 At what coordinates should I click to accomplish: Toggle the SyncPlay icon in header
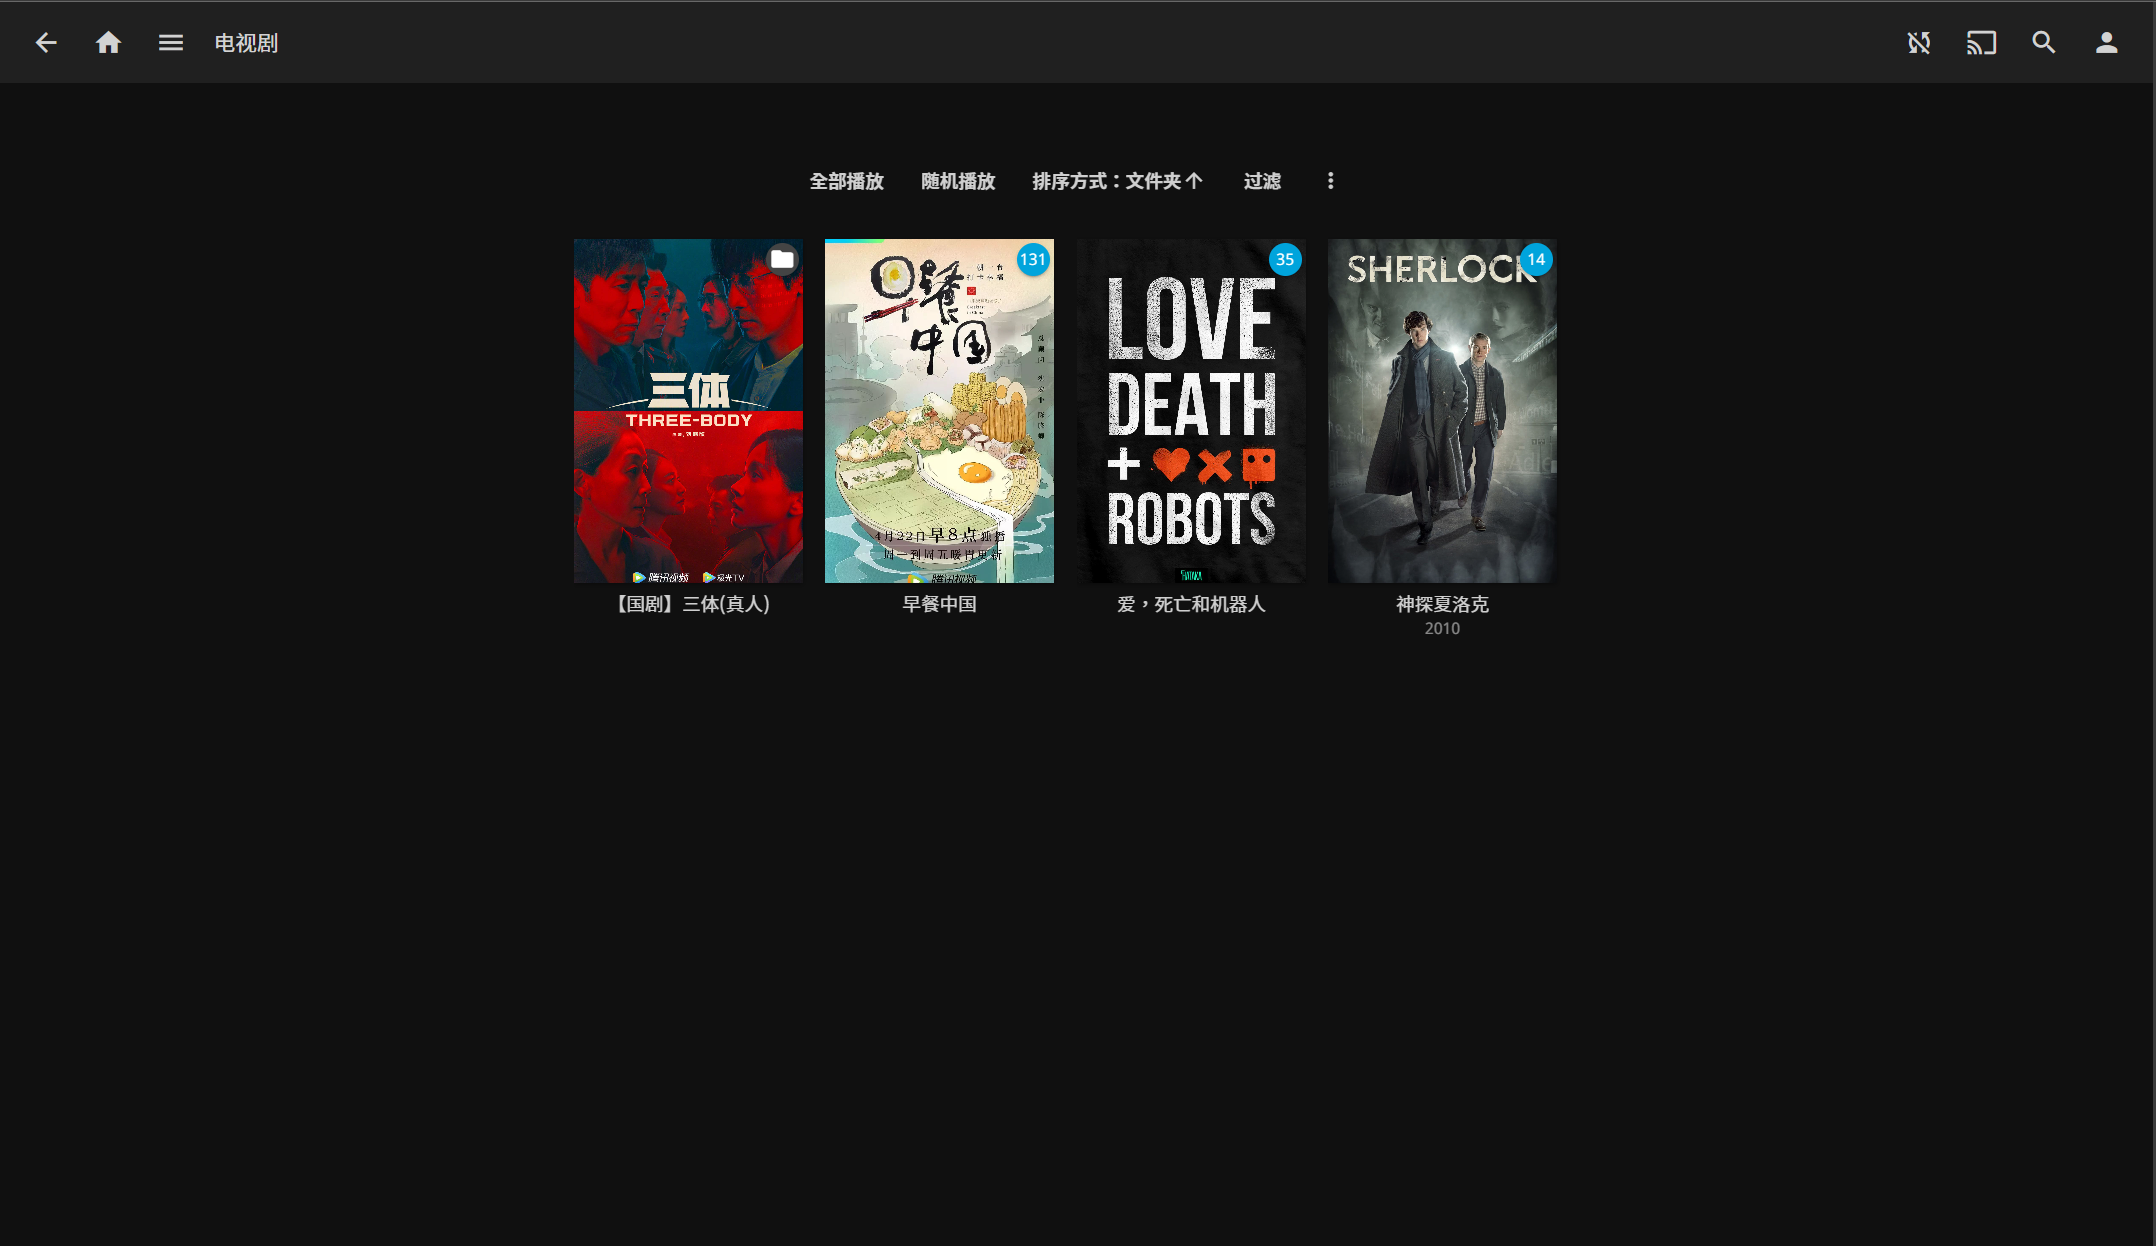[1918, 43]
